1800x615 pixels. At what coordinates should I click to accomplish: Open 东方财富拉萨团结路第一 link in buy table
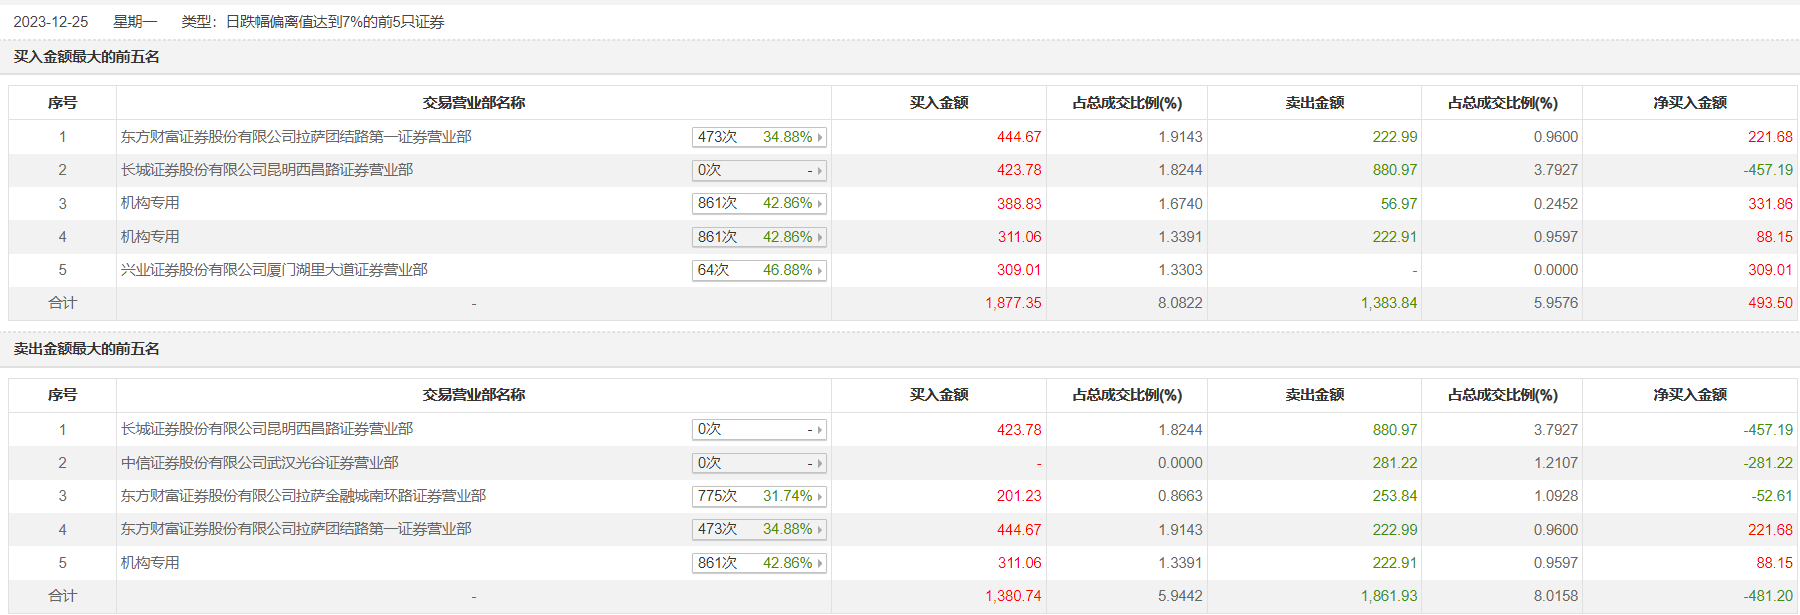tap(296, 137)
